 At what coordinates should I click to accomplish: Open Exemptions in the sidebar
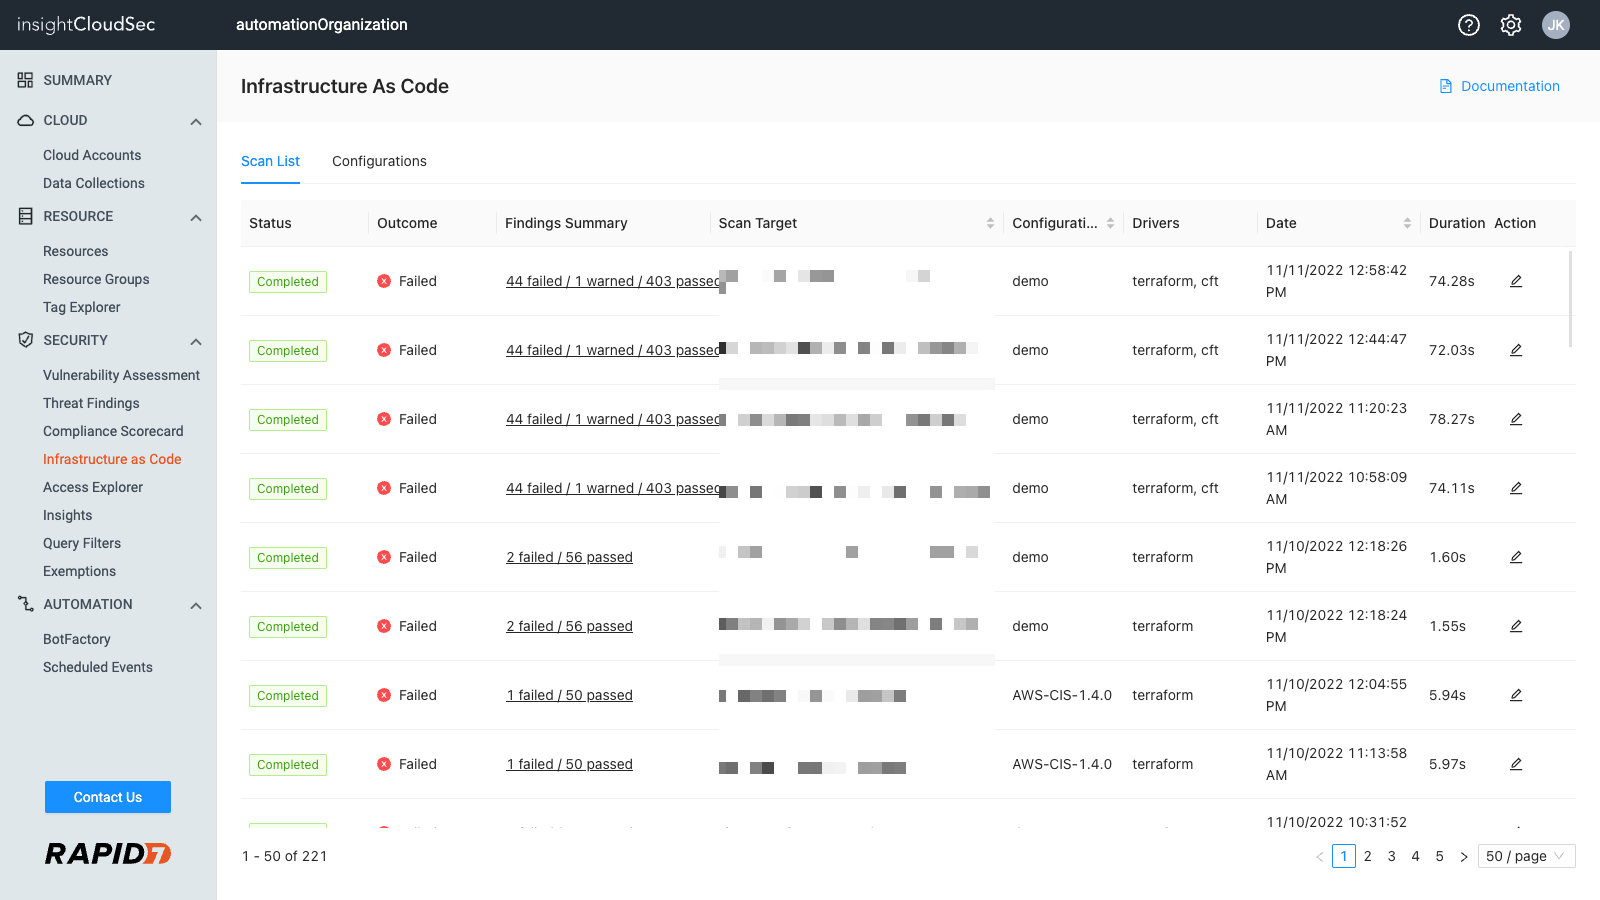[79, 571]
